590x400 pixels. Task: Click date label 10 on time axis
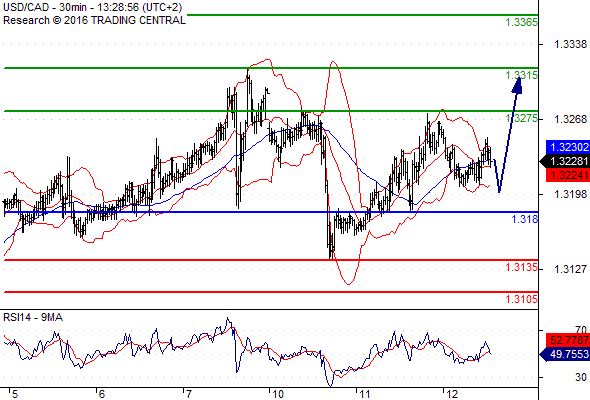pos(277,394)
